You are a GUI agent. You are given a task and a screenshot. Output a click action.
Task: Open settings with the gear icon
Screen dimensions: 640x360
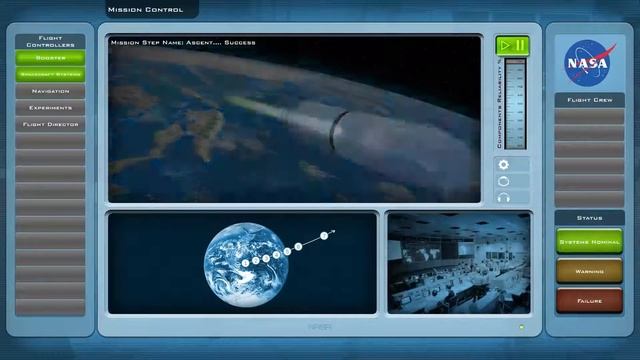pyautogui.click(x=504, y=164)
